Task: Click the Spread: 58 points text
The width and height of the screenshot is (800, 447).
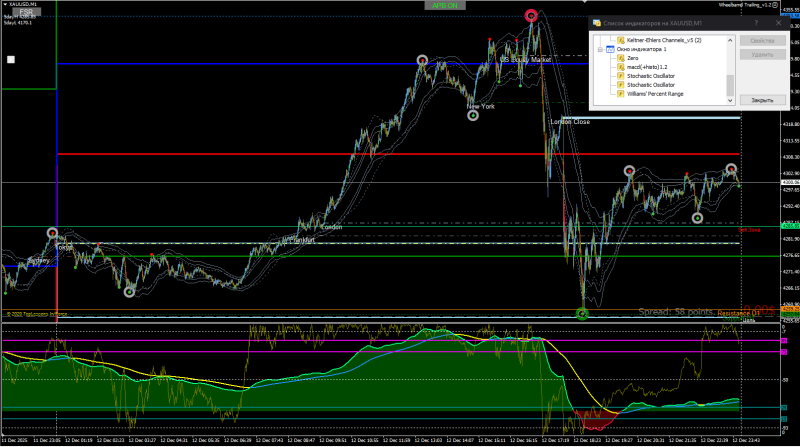Action: click(x=676, y=312)
